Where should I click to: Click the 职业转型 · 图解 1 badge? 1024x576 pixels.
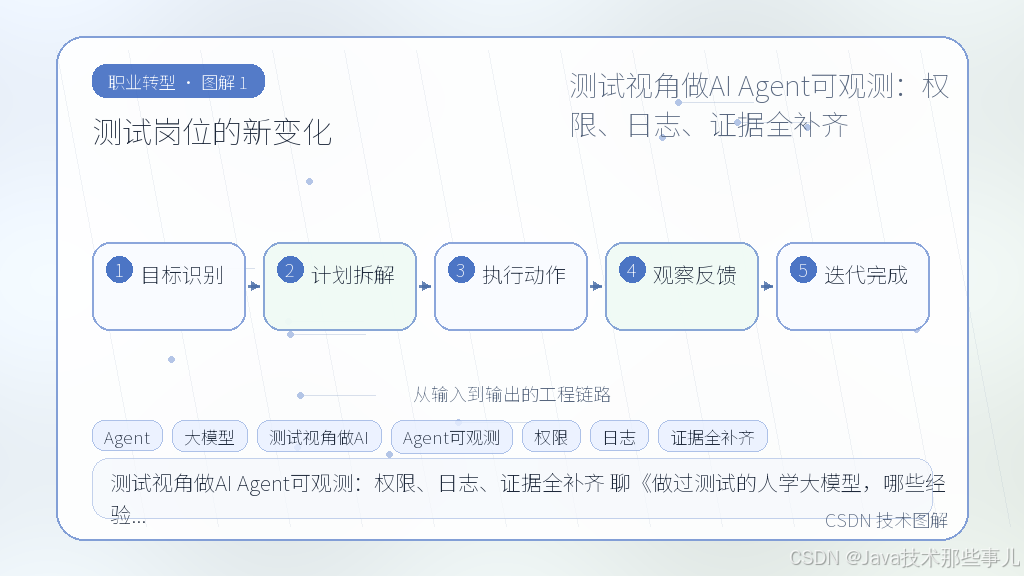click(178, 82)
